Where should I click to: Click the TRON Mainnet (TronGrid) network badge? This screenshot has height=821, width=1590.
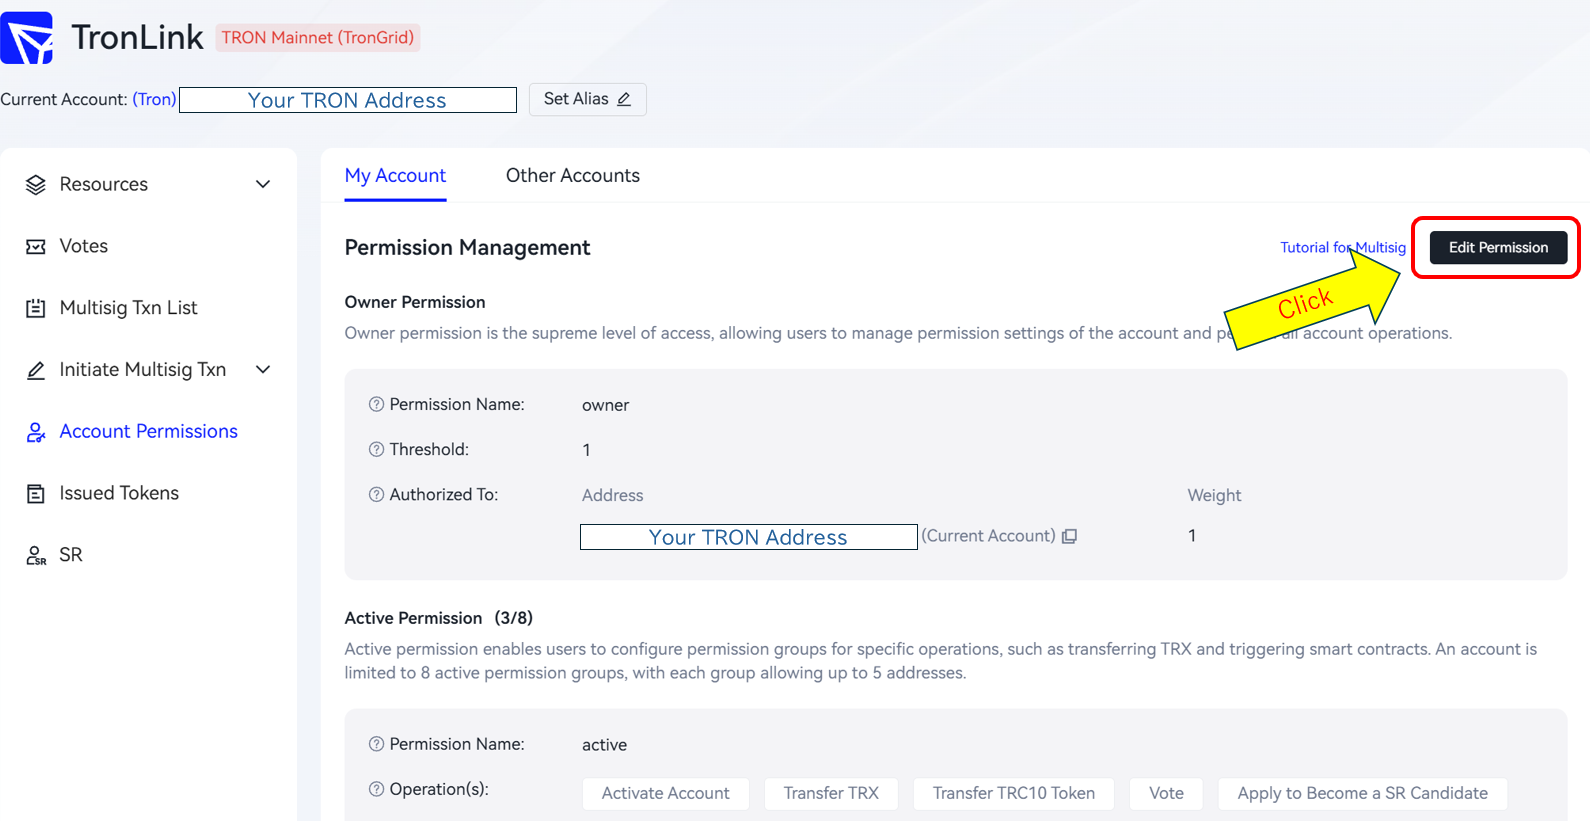click(318, 38)
